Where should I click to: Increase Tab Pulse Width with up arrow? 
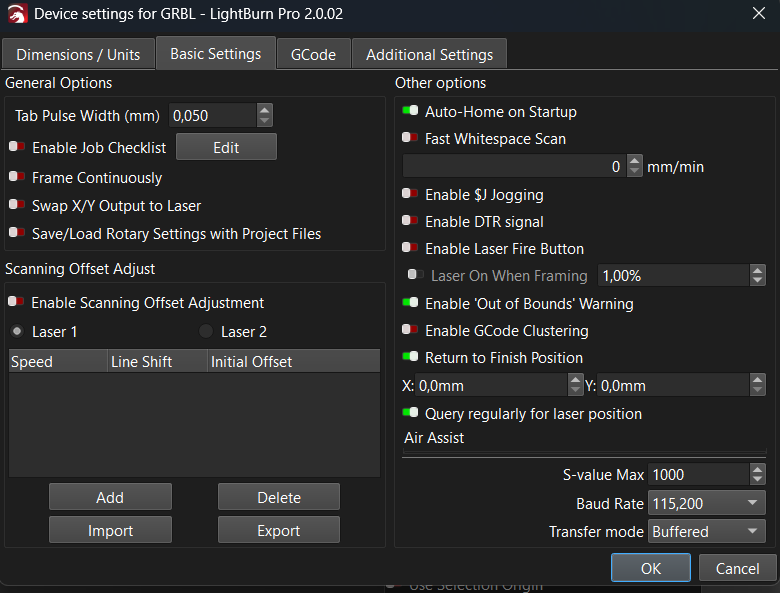coord(265,109)
